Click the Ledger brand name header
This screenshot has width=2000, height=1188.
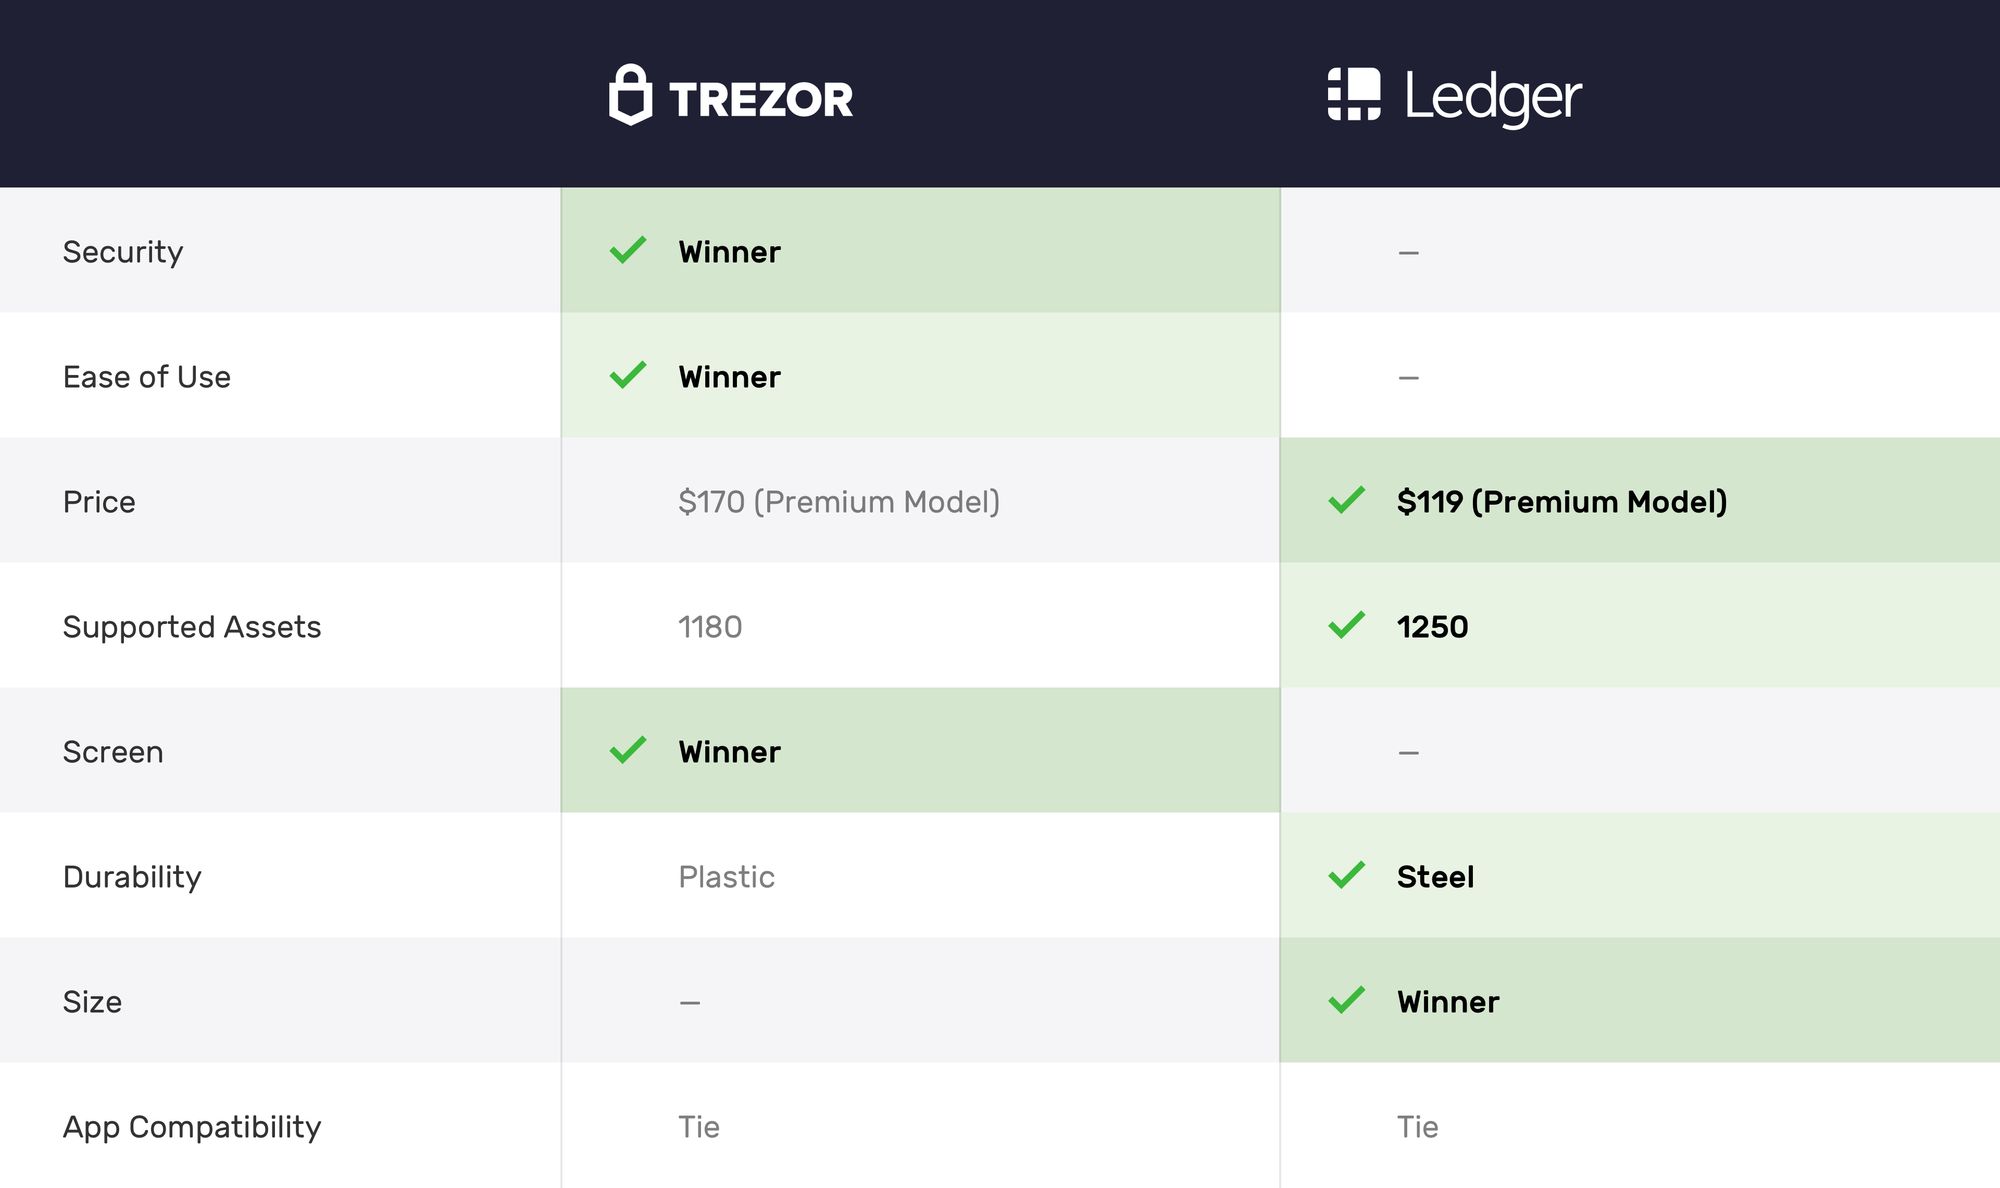tap(1493, 98)
